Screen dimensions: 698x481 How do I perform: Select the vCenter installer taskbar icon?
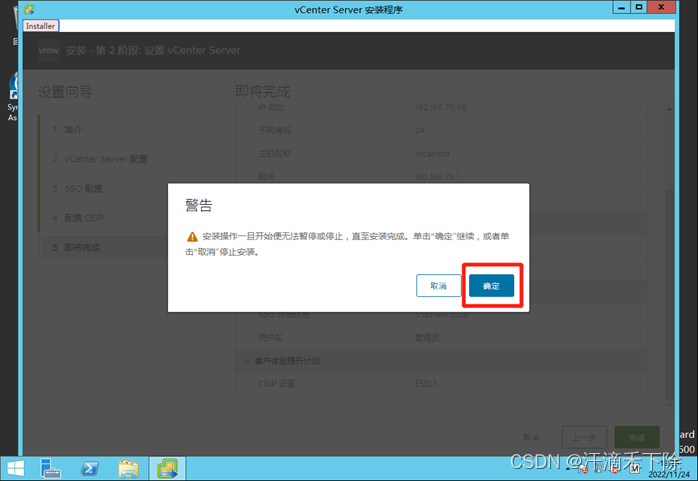pos(167,469)
